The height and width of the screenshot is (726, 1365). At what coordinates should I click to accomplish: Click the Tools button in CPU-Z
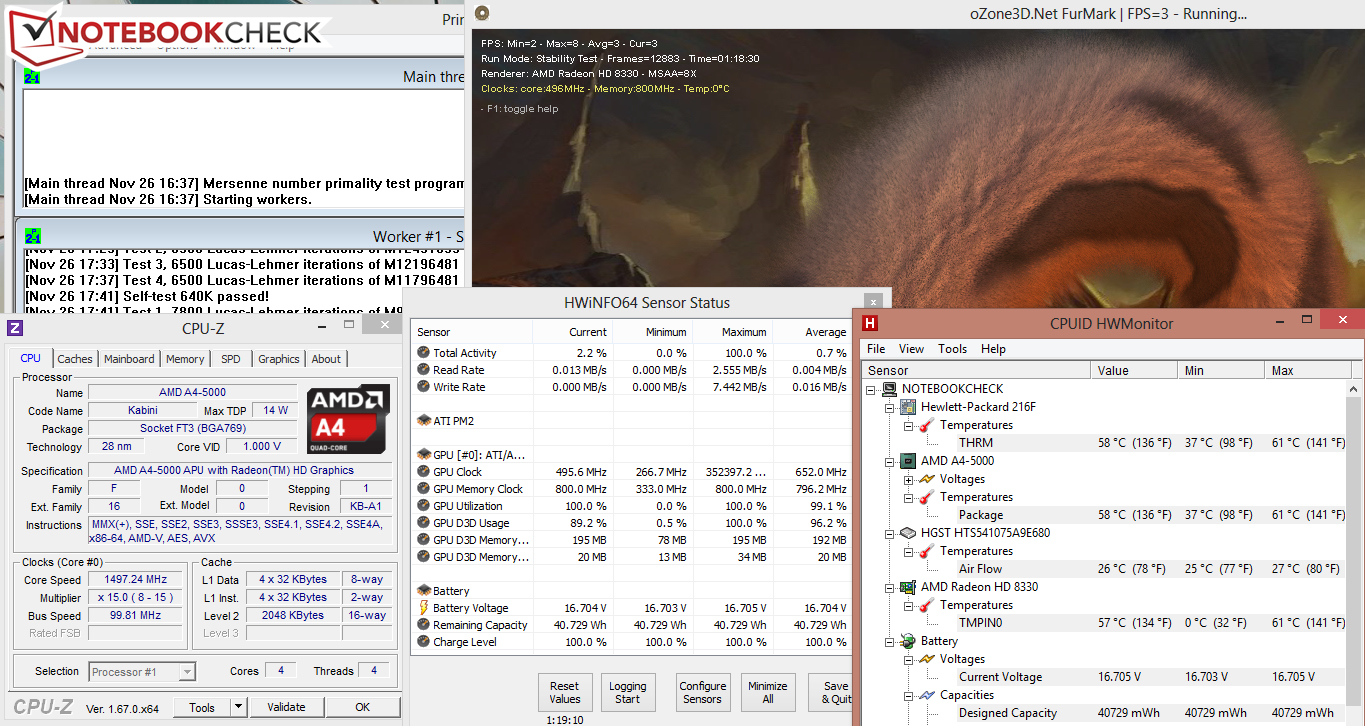point(202,707)
